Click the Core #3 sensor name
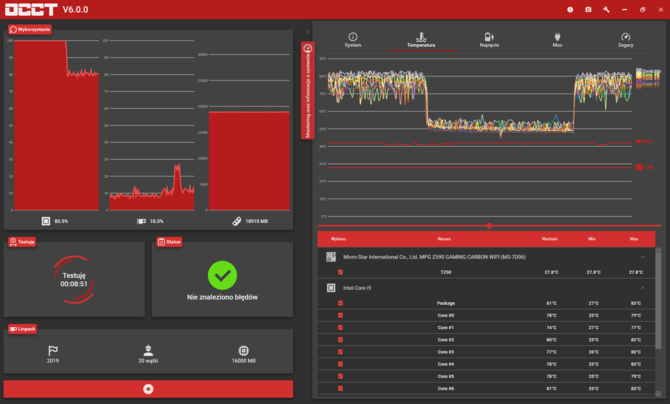The height and width of the screenshot is (404, 670). point(446,352)
